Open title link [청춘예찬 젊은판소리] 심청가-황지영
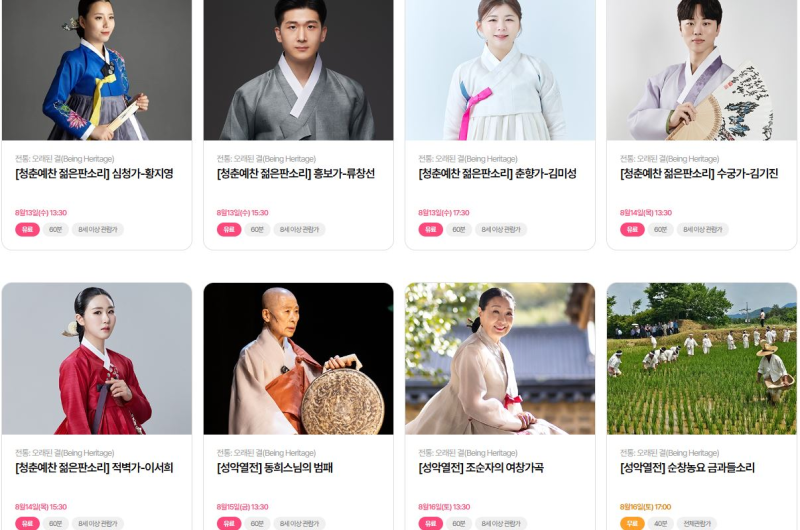 click(94, 174)
